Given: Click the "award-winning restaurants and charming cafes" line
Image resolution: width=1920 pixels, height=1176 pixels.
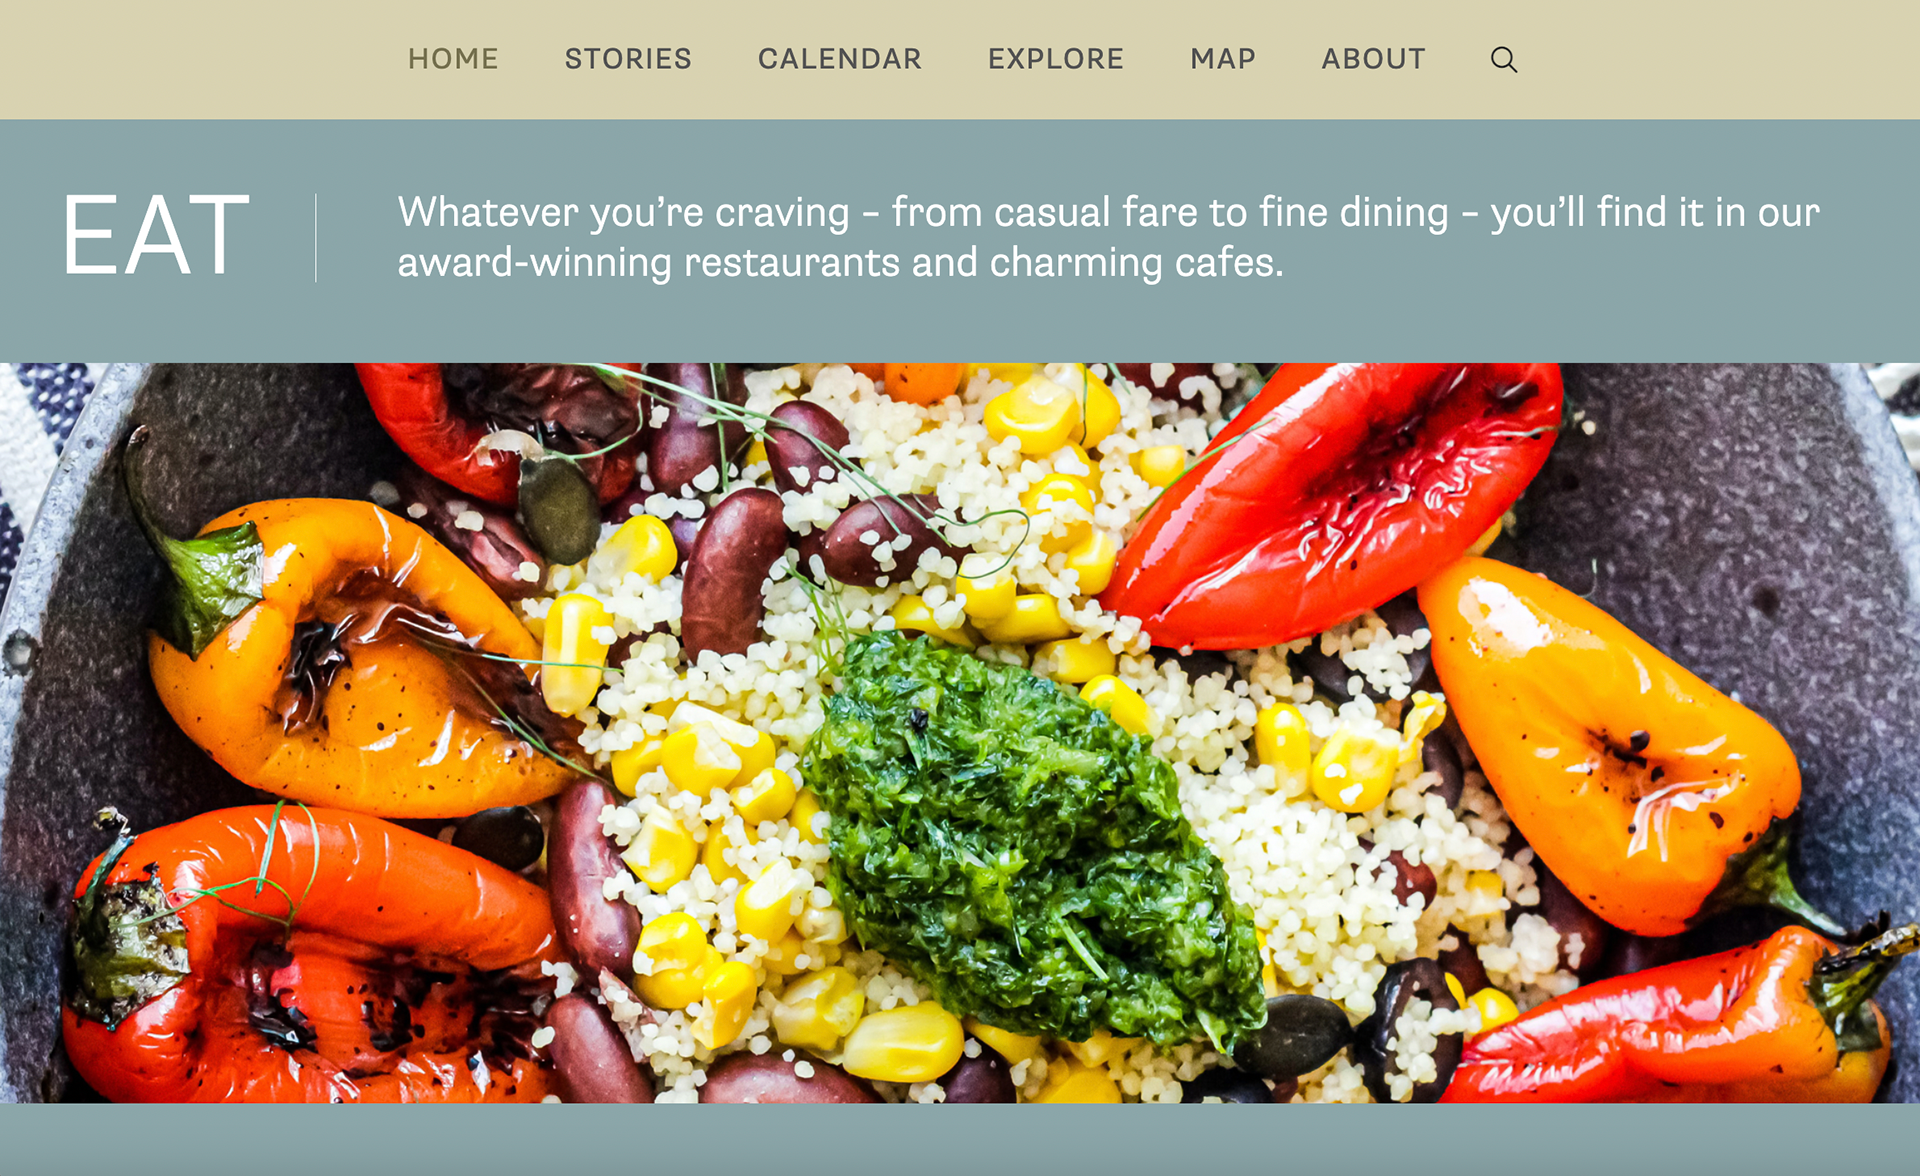Looking at the screenshot, I should (840, 263).
